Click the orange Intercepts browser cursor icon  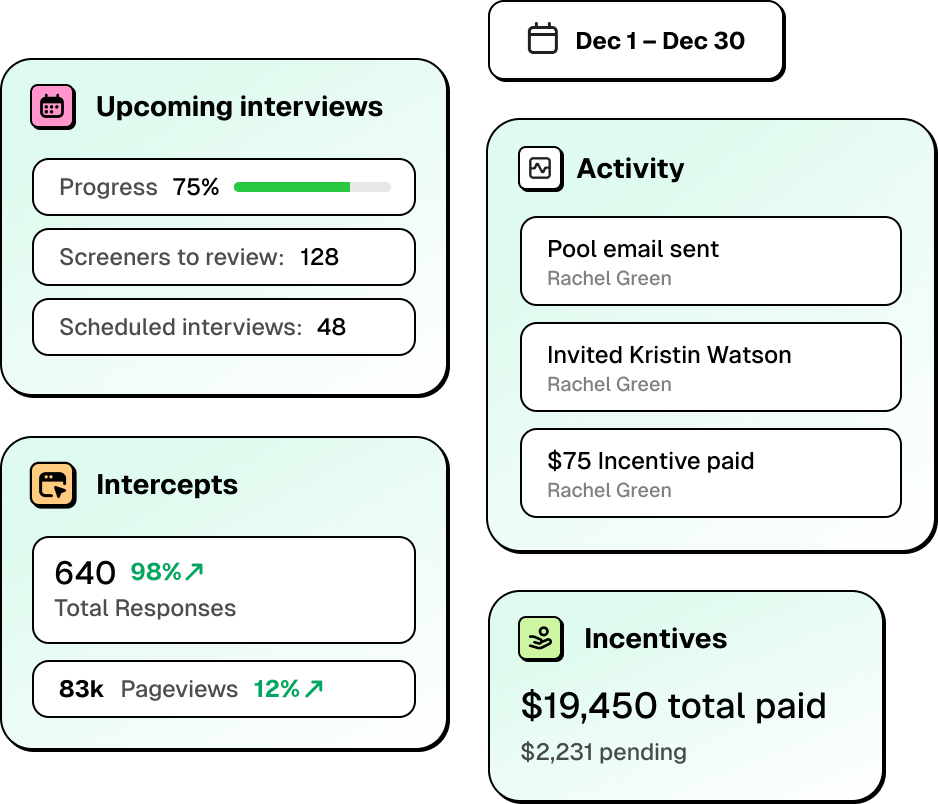(53, 485)
